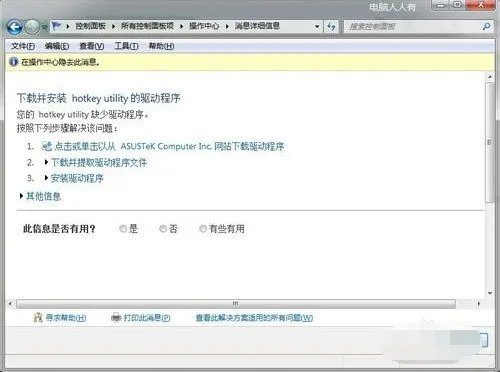
Task: Click the 寻求帮助(H) icon
Action: tap(38, 317)
